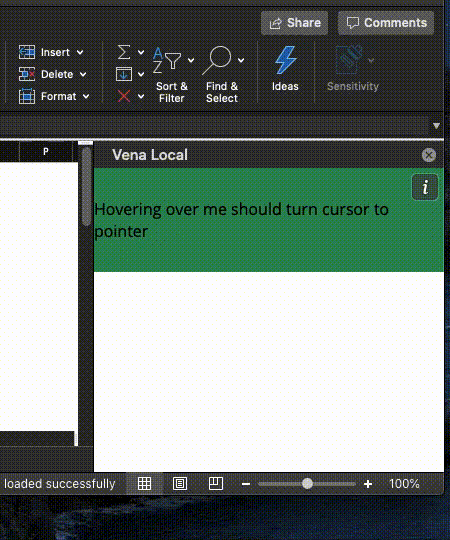The width and height of the screenshot is (450, 540).
Task: Switch to Page Layout view
Action: coord(180,484)
